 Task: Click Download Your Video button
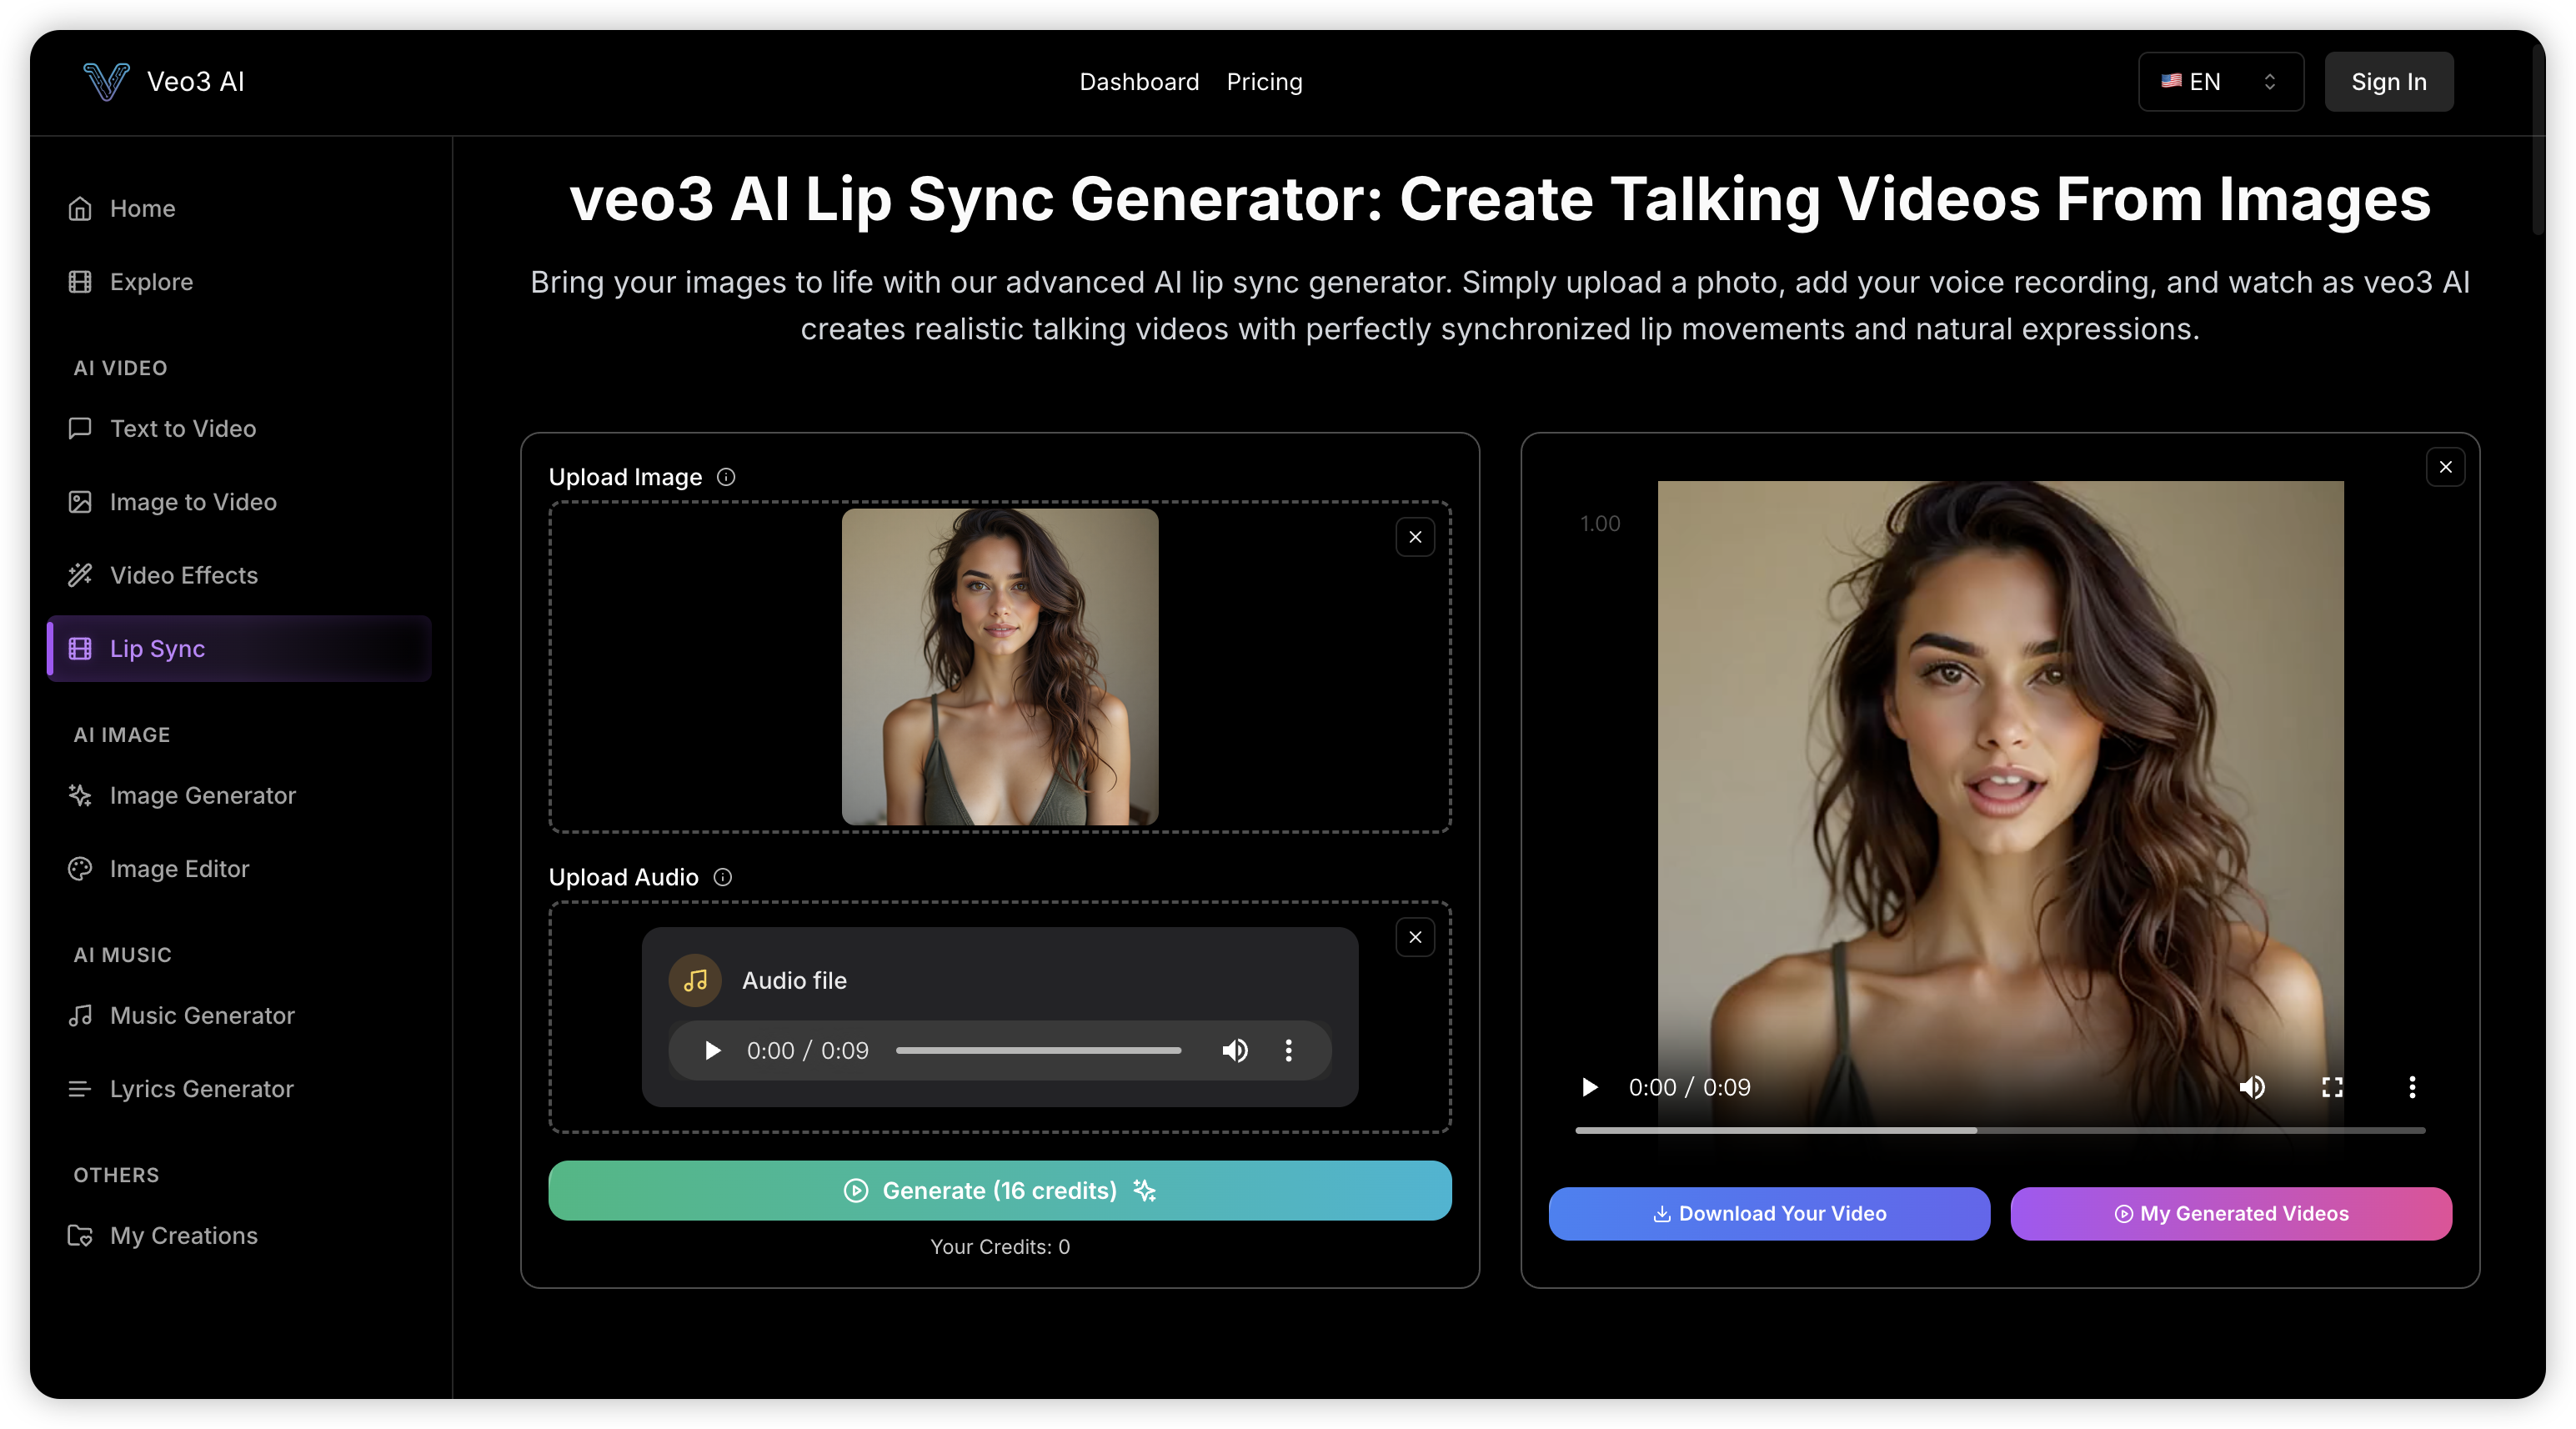[1769, 1213]
